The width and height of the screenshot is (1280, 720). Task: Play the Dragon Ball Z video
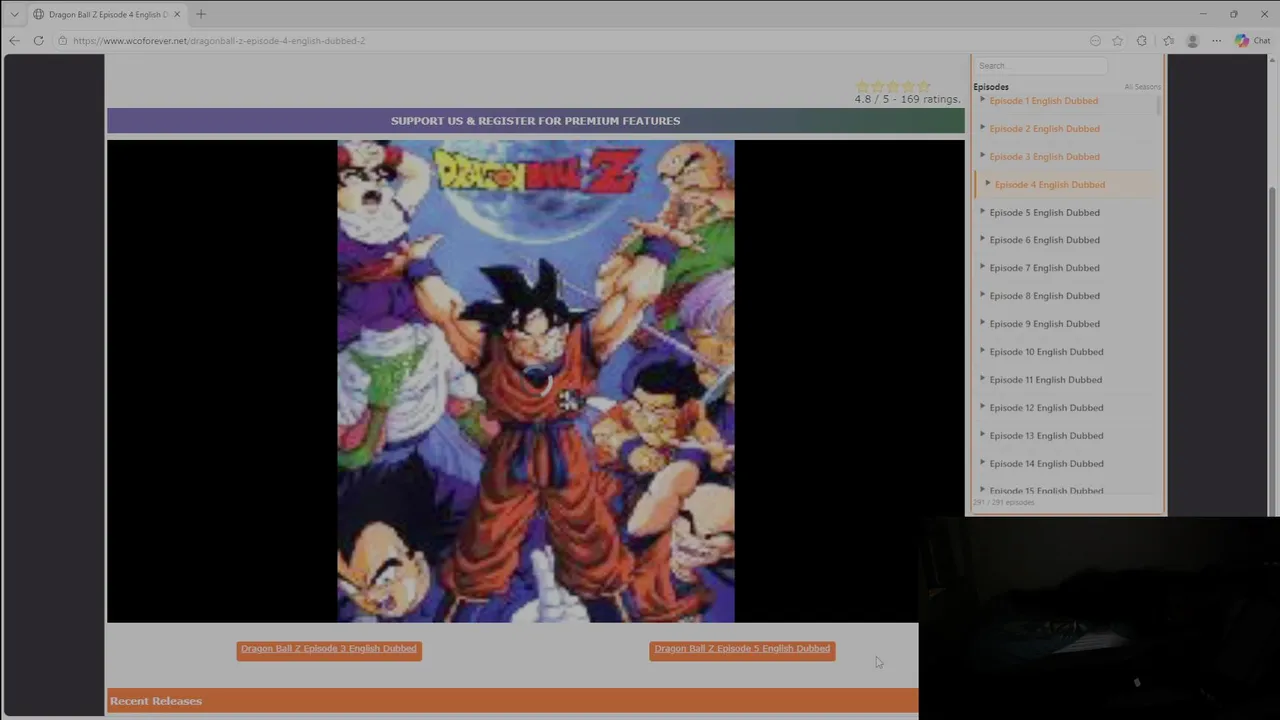click(x=535, y=381)
